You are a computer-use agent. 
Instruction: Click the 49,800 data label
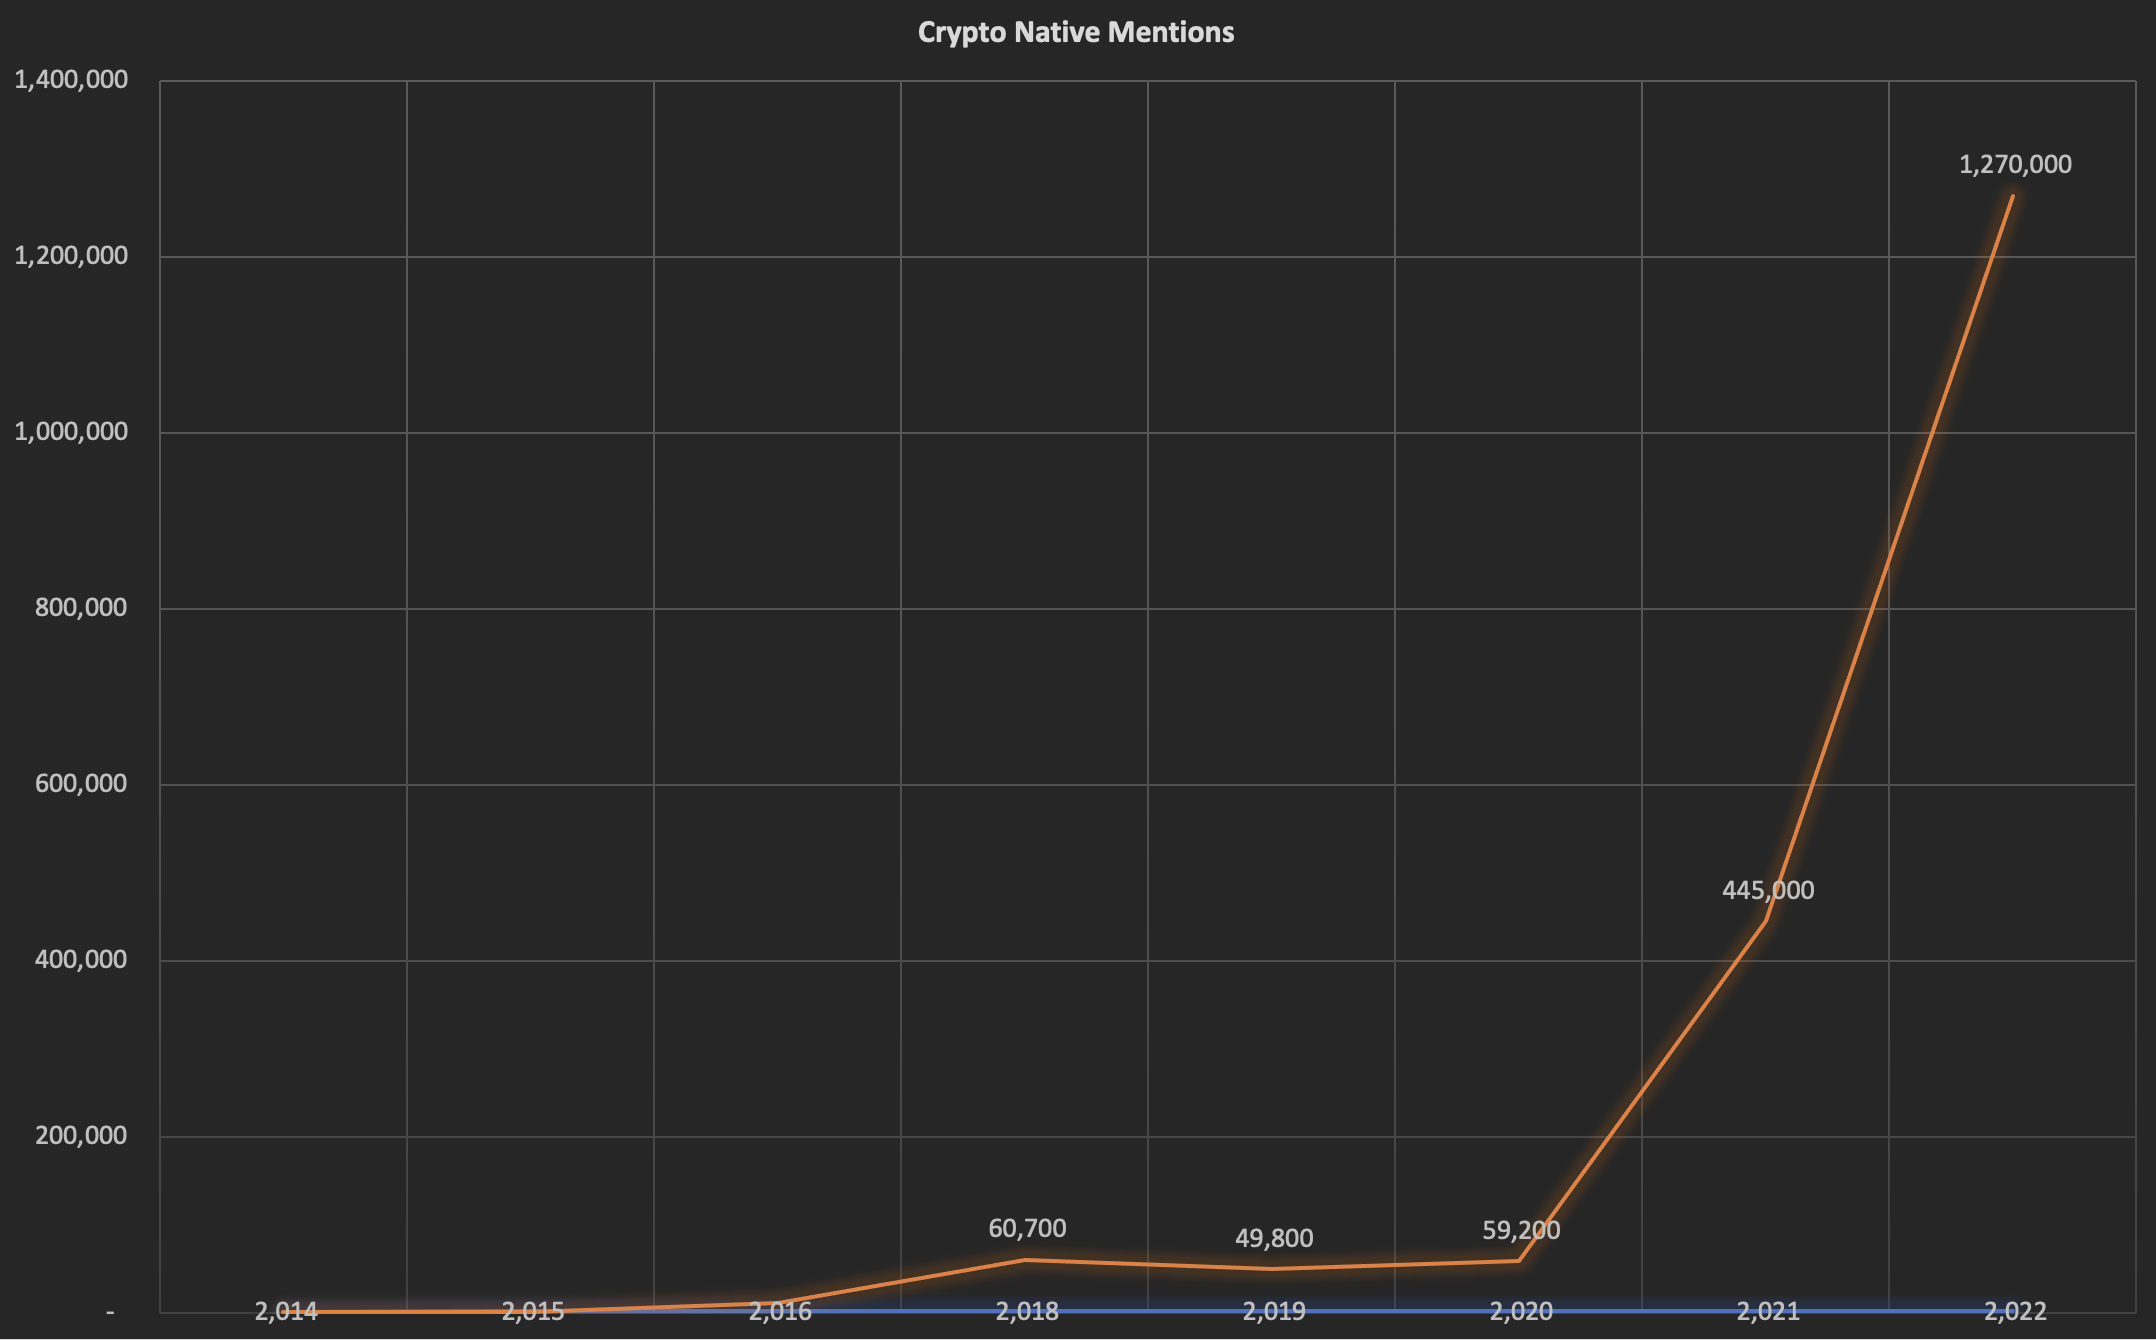click(1274, 1238)
